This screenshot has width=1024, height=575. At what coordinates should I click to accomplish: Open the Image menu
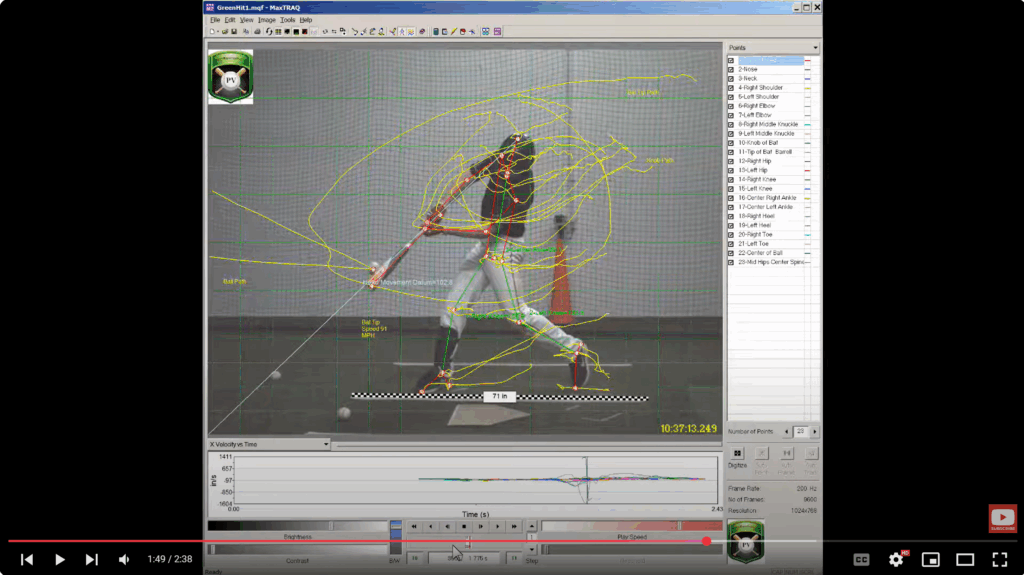click(266, 20)
